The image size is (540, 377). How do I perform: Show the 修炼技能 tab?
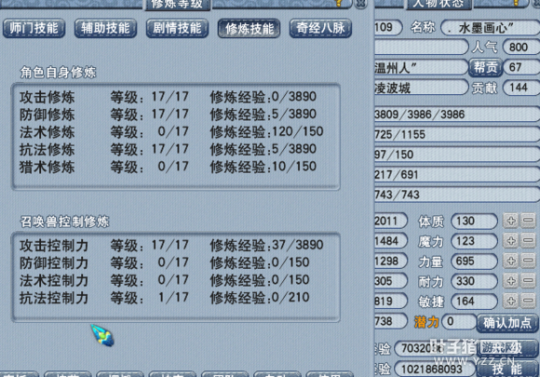[249, 28]
